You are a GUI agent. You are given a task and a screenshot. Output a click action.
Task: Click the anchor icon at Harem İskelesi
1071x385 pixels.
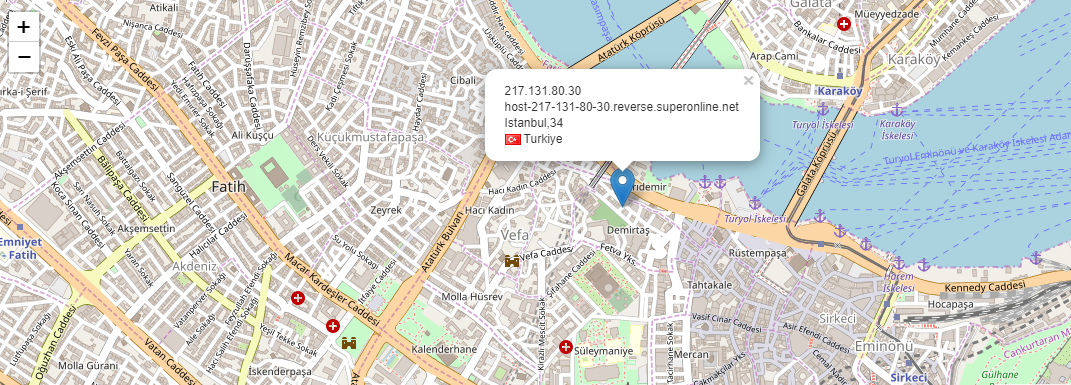pyautogui.click(x=899, y=263)
